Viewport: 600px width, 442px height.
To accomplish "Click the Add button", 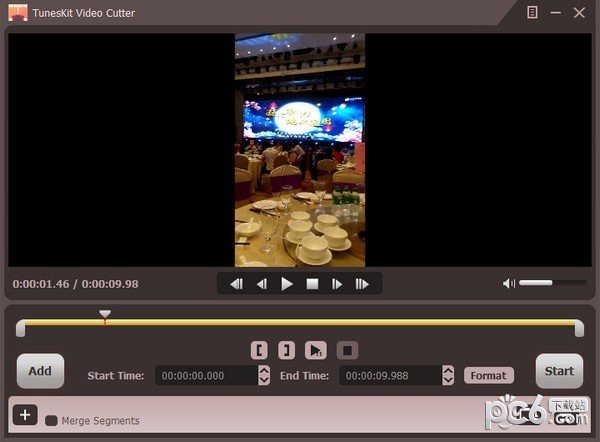I will (40, 371).
